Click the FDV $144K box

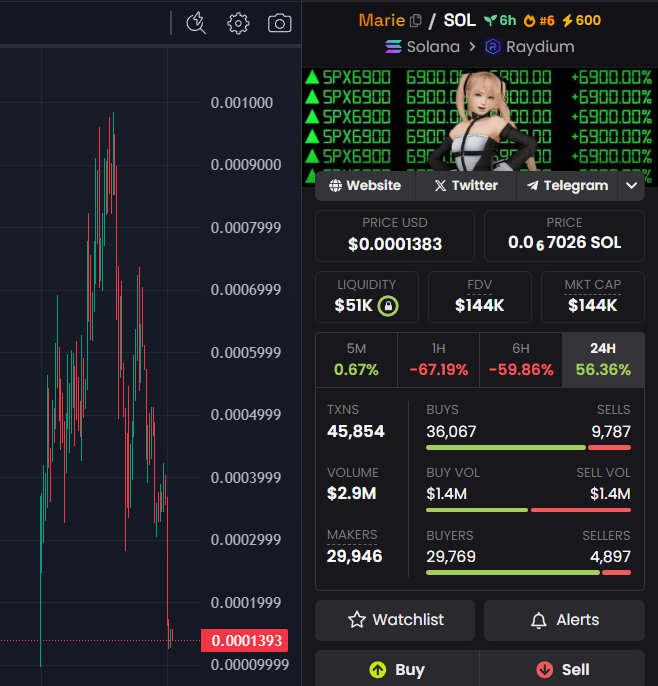pos(480,297)
